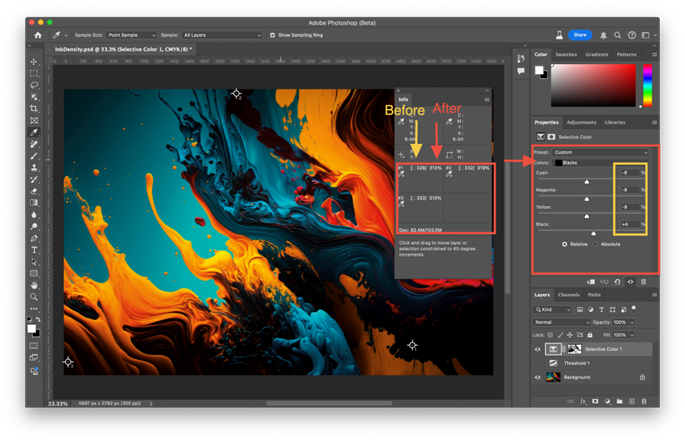This screenshot has height=441, width=685.
Task: Click the Cyan slider handle
Action: coord(587,182)
